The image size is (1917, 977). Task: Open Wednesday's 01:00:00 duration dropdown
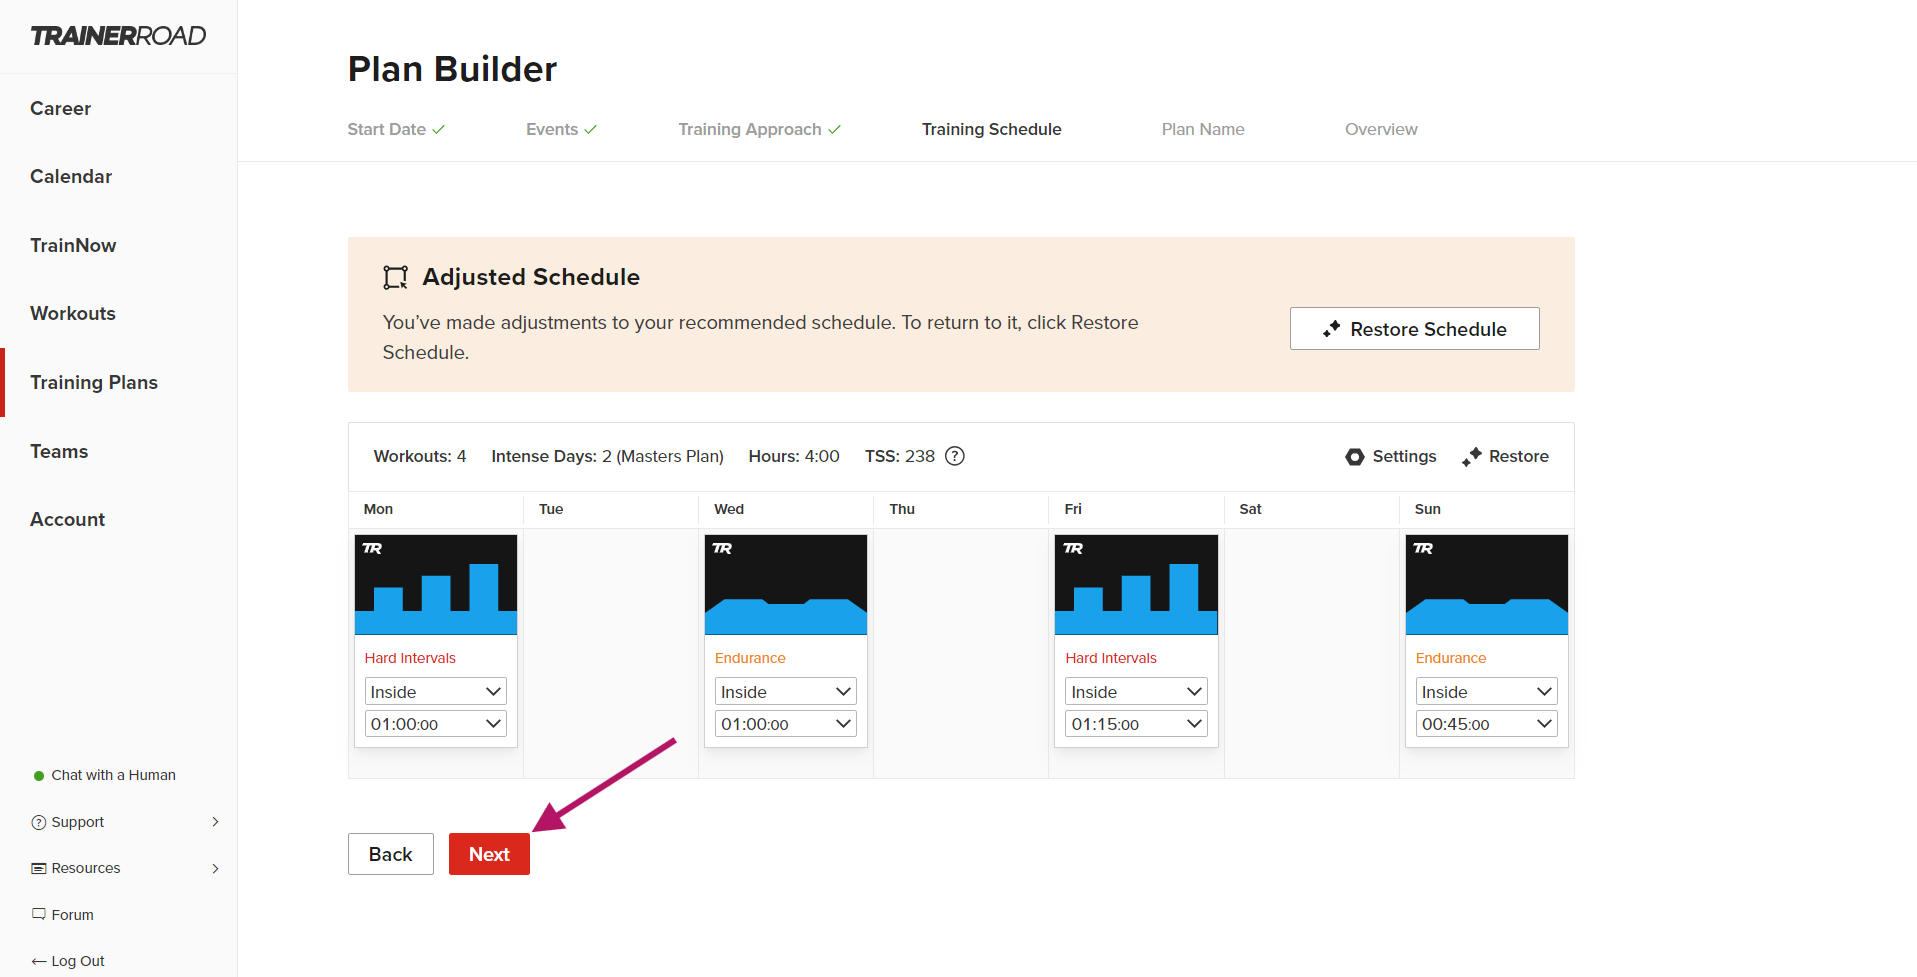coord(786,723)
